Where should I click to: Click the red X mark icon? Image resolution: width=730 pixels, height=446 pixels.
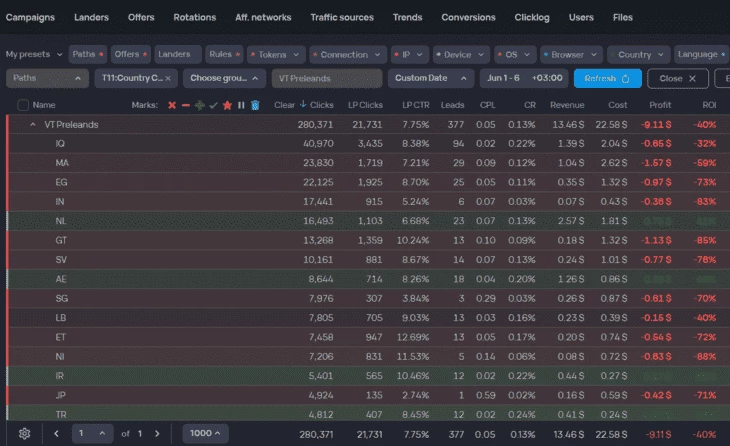point(172,105)
